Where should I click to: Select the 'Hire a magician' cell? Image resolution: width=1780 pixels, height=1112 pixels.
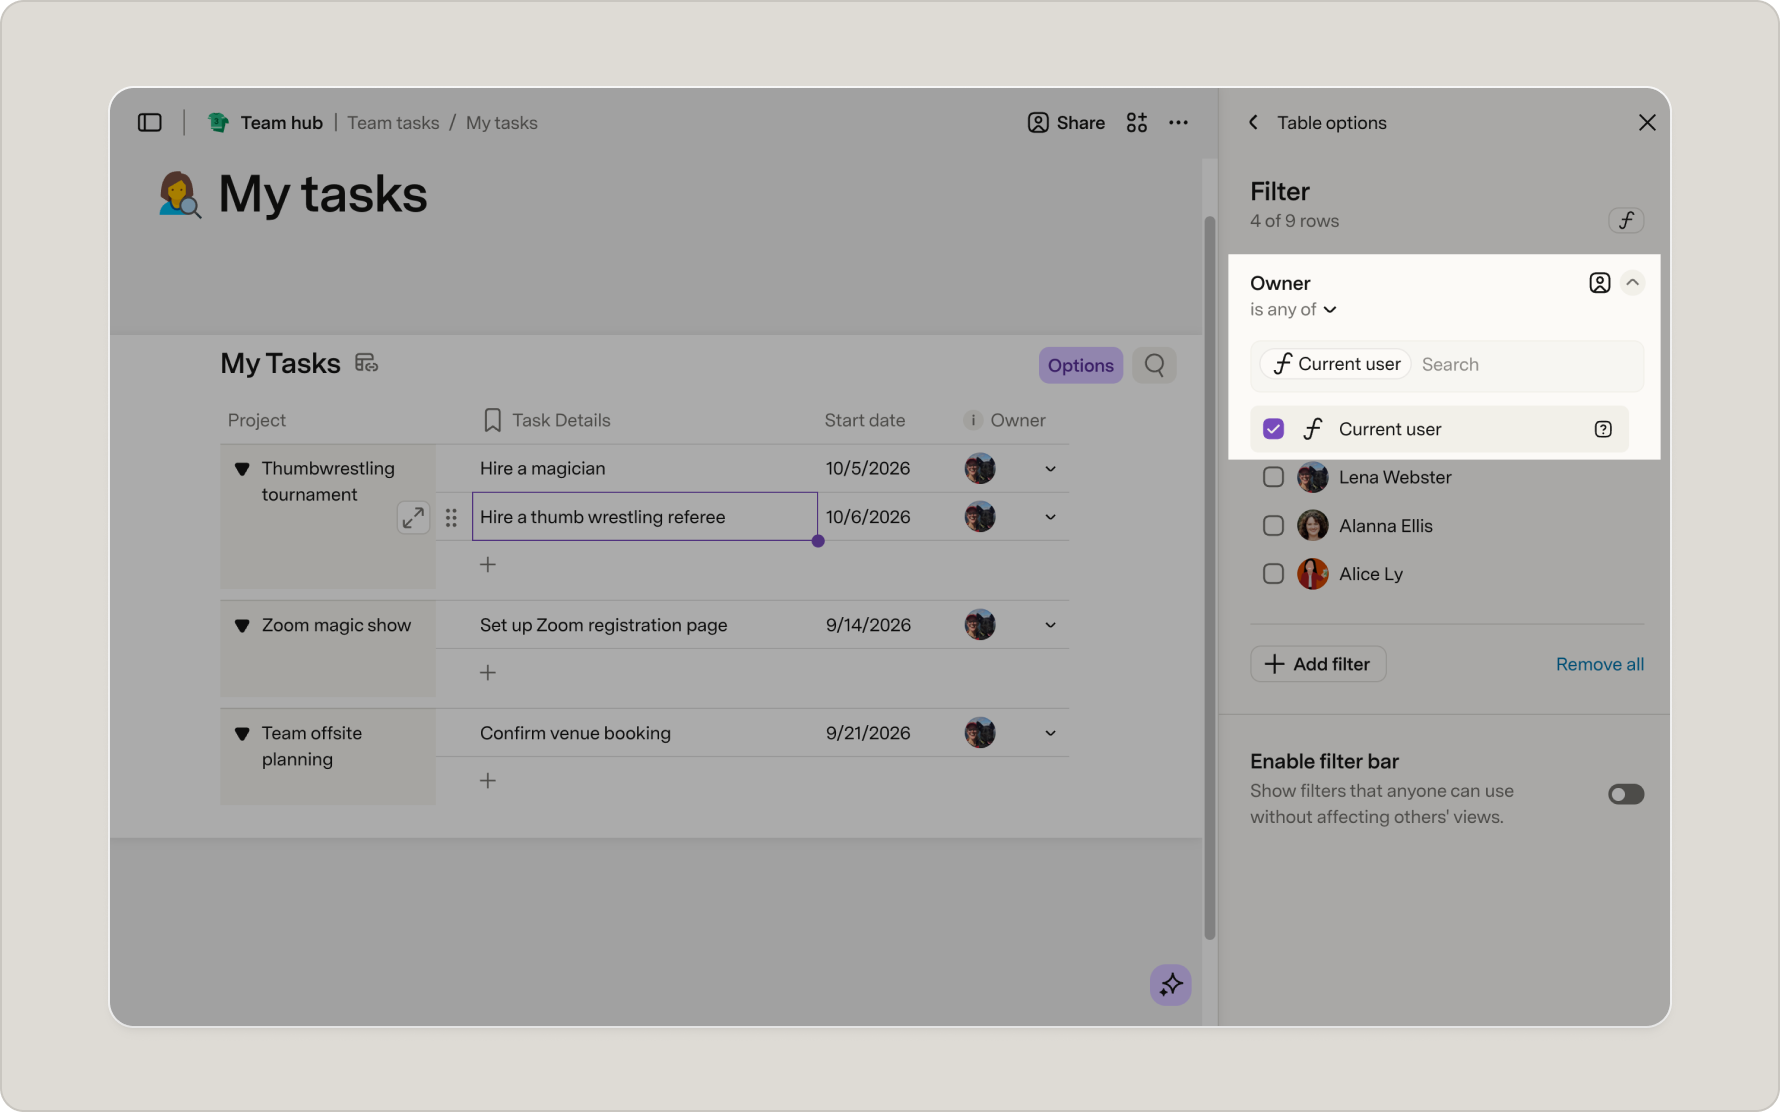click(x=645, y=468)
